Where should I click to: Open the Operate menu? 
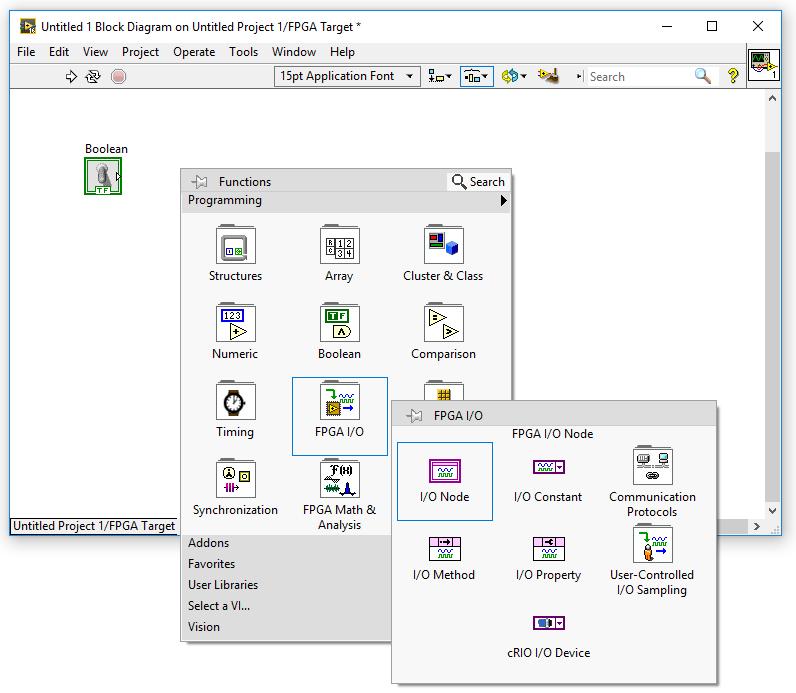click(194, 52)
